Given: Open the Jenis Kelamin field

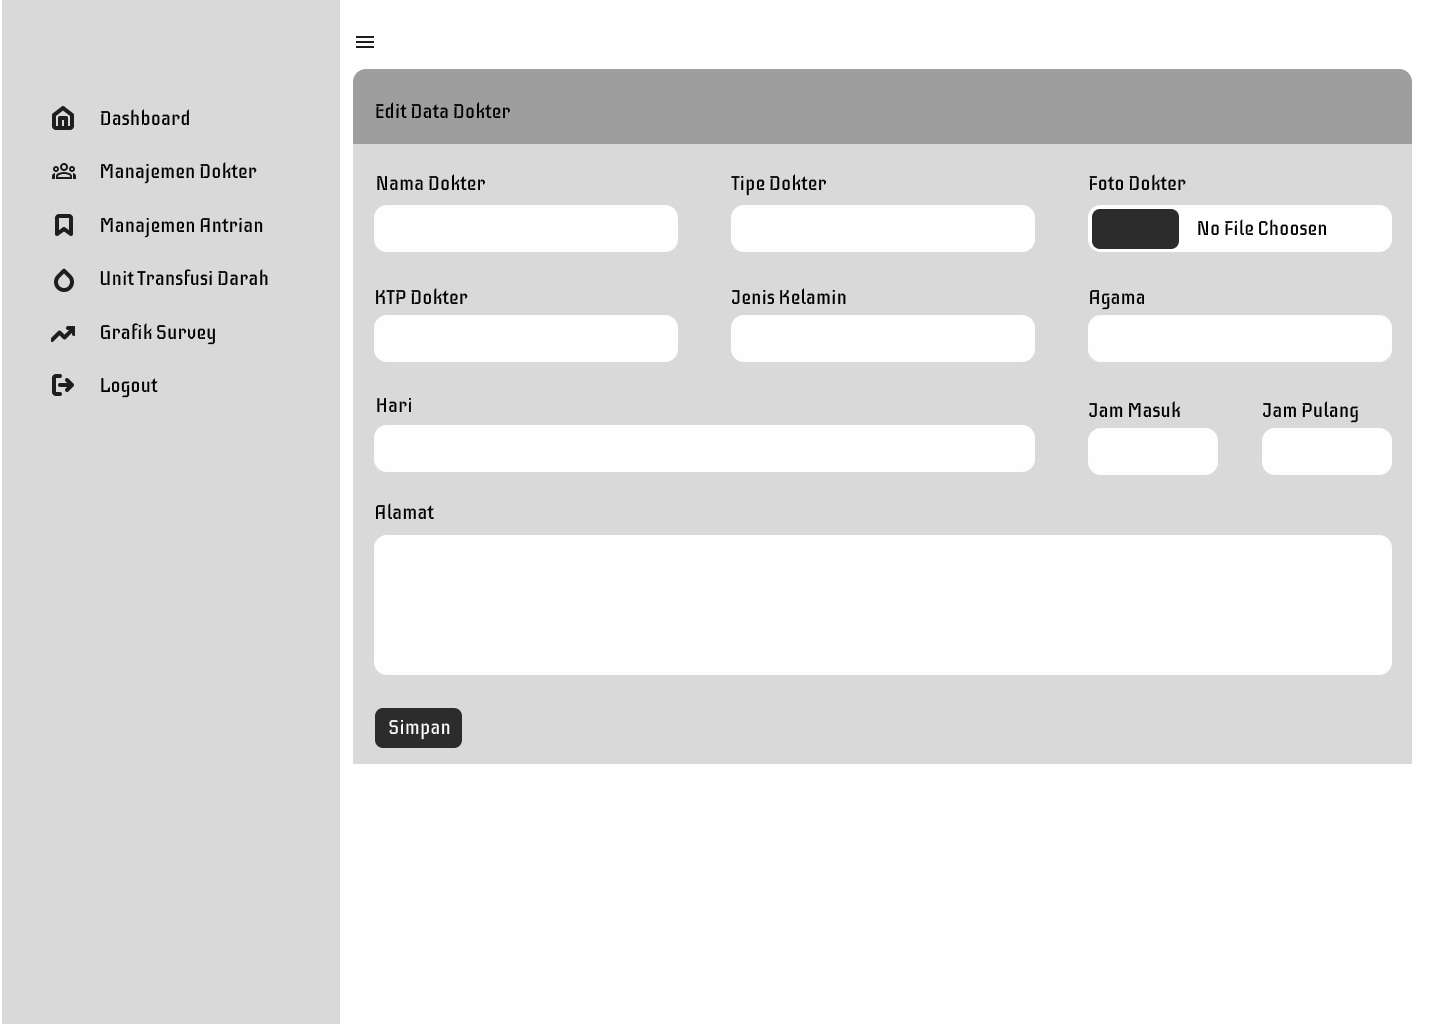Looking at the screenshot, I should point(882,339).
